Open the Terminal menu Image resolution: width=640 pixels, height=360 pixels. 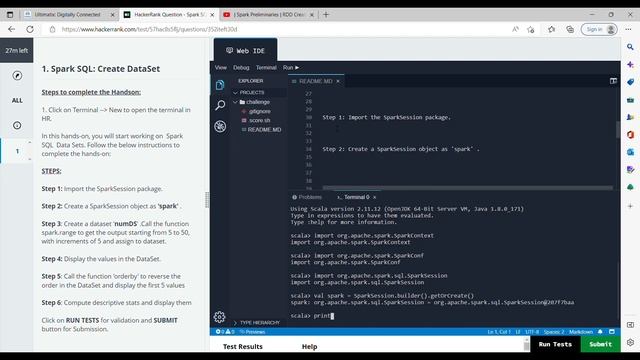tap(266, 67)
